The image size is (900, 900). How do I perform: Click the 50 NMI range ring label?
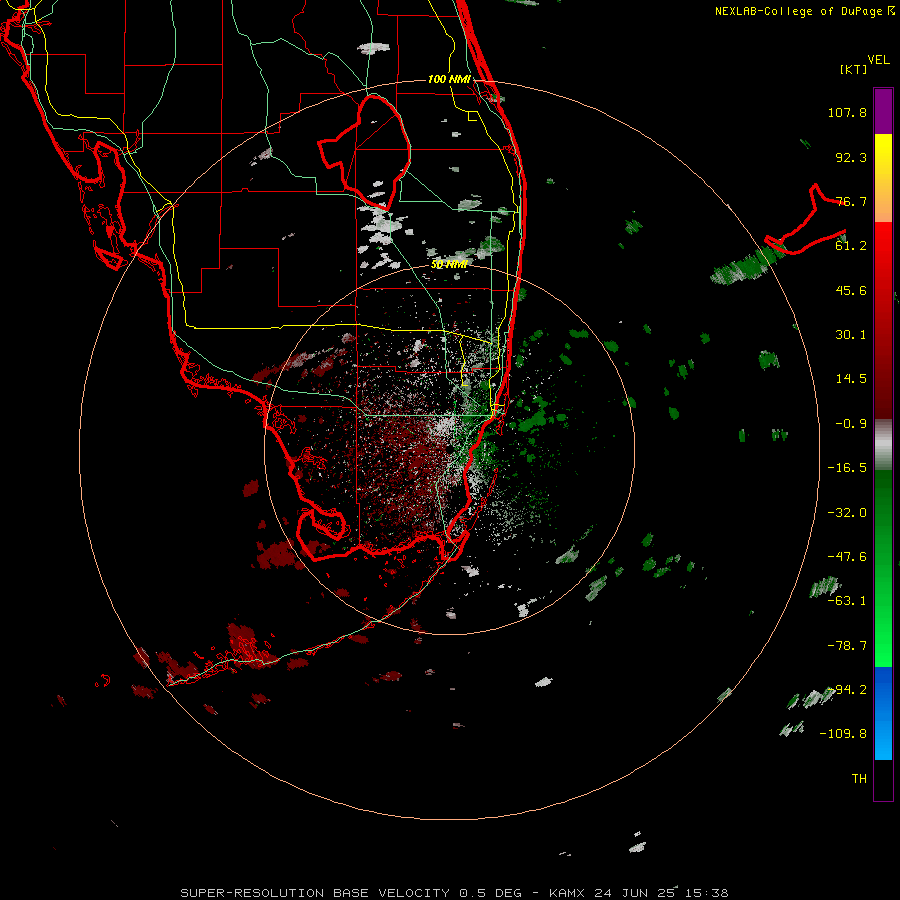pos(449,264)
